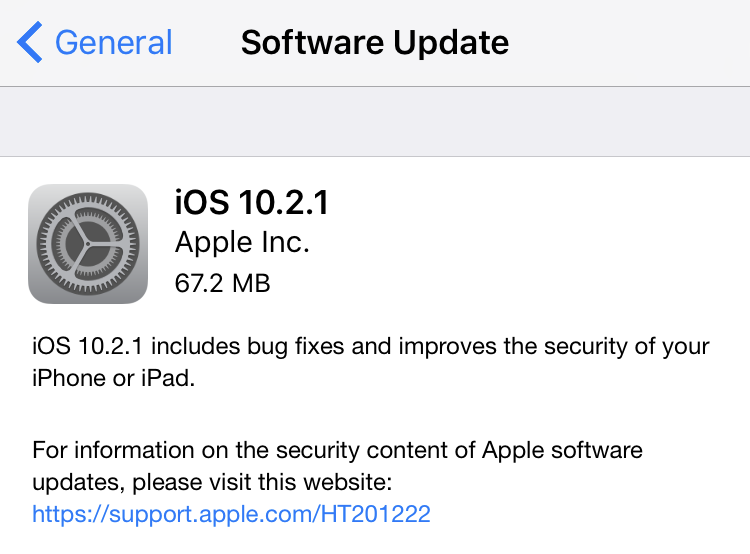Click the line starting 'For information on the security content'

pos(337,450)
